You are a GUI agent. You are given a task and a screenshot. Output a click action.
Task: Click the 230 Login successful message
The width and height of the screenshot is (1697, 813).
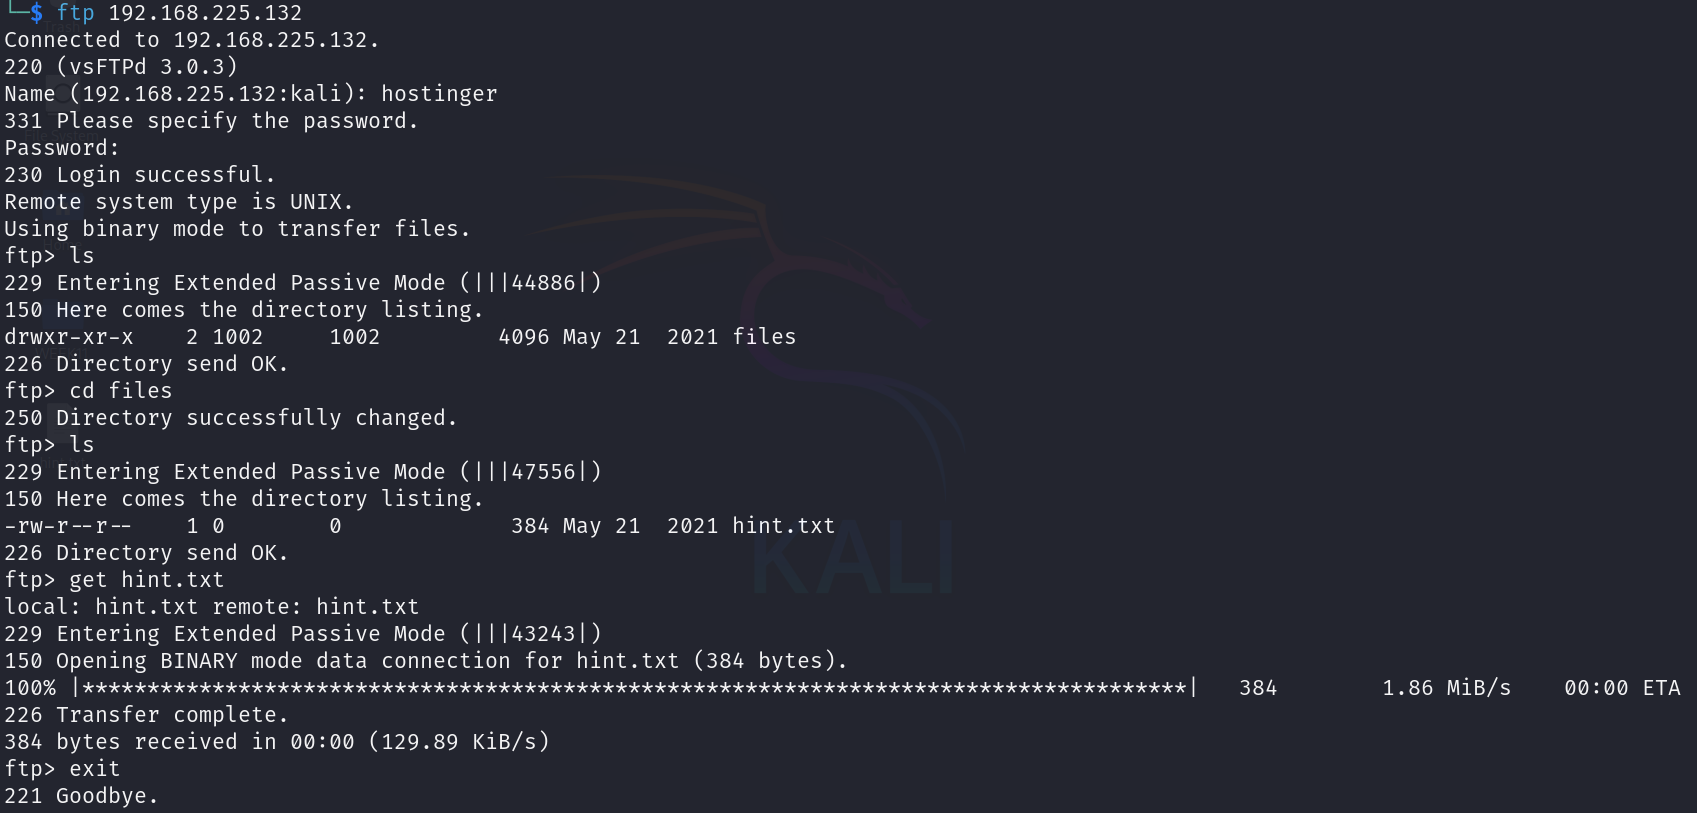tap(140, 175)
